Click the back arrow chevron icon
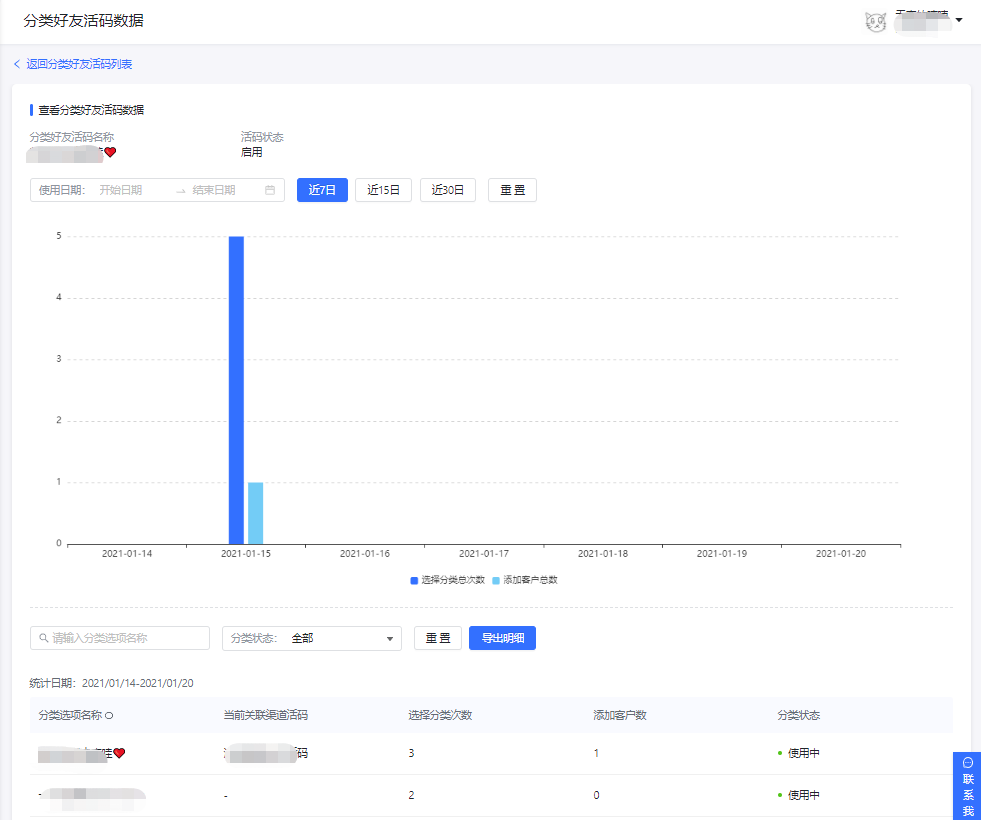Screen dimensions: 981x820 click(17, 64)
